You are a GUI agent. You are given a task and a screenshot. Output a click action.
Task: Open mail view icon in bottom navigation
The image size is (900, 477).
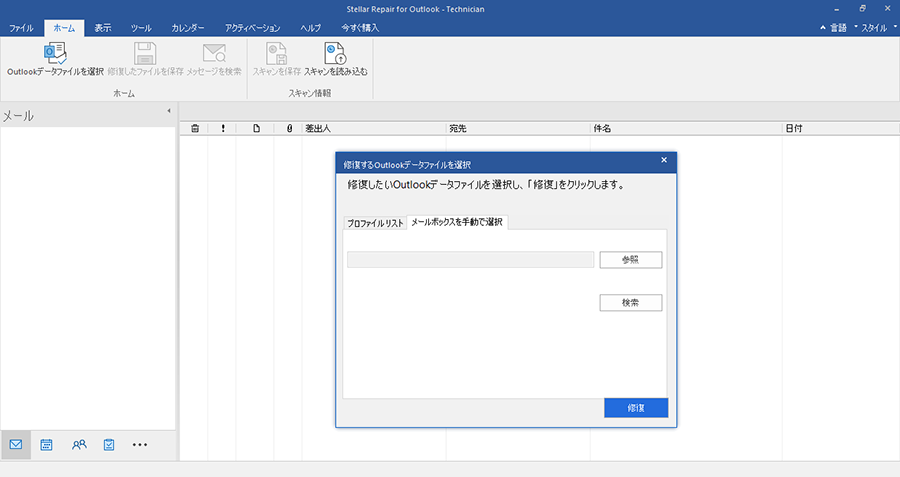tap(16, 445)
